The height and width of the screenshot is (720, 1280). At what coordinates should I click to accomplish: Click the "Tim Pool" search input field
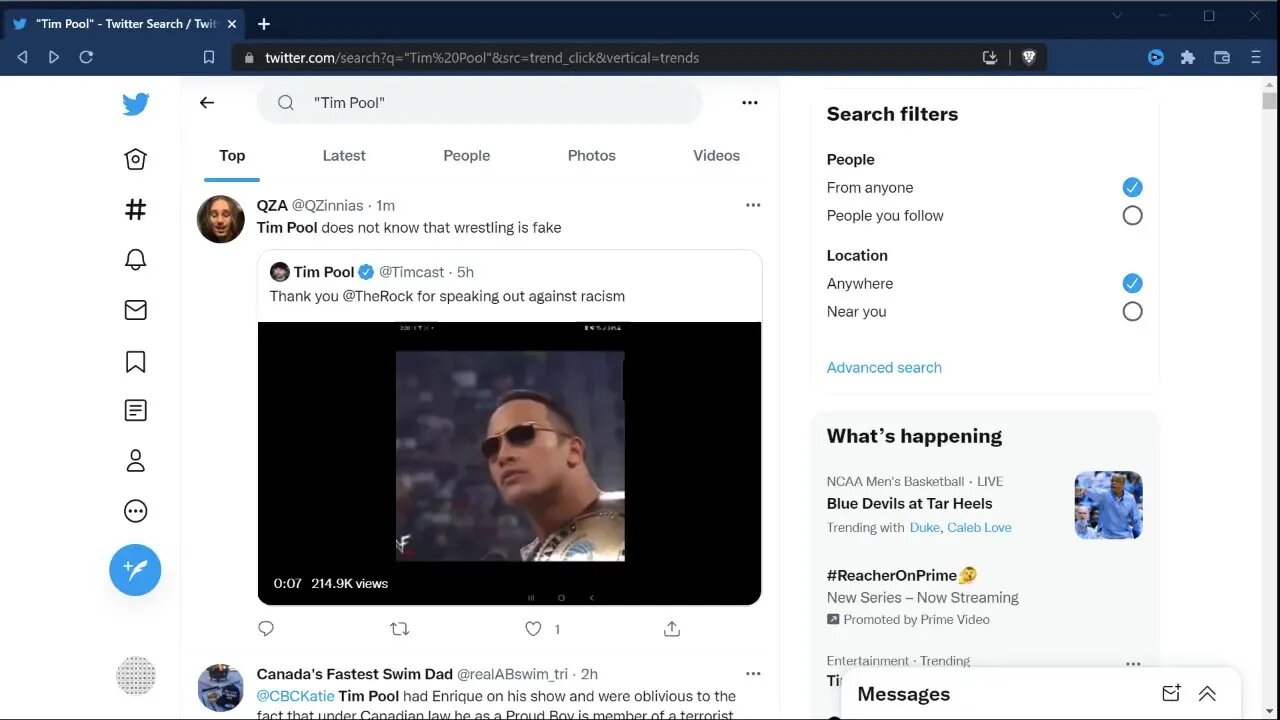[480, 102]
